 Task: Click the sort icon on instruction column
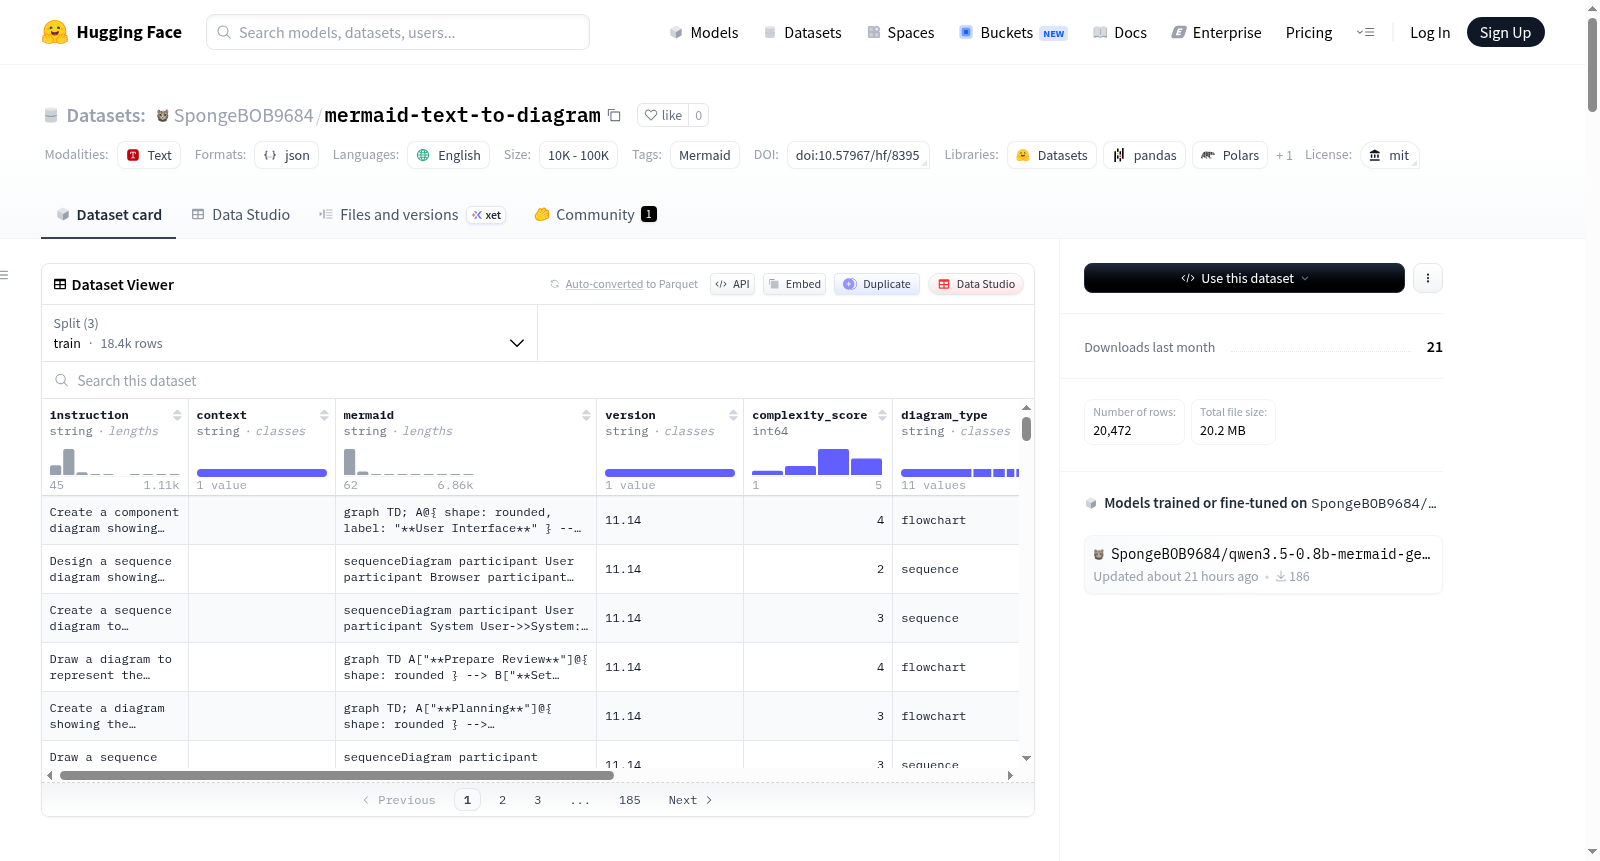[x=177, y=415]
